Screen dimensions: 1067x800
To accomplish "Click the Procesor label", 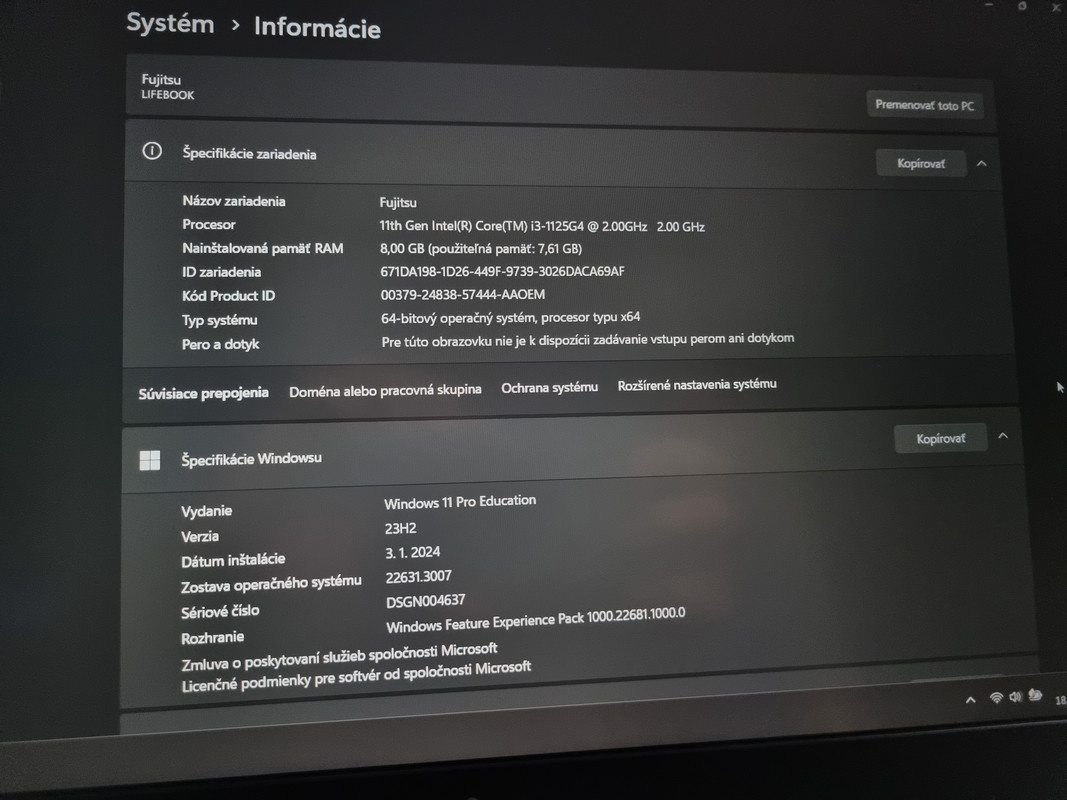I will pyautogui.click(x=209, y=224).
